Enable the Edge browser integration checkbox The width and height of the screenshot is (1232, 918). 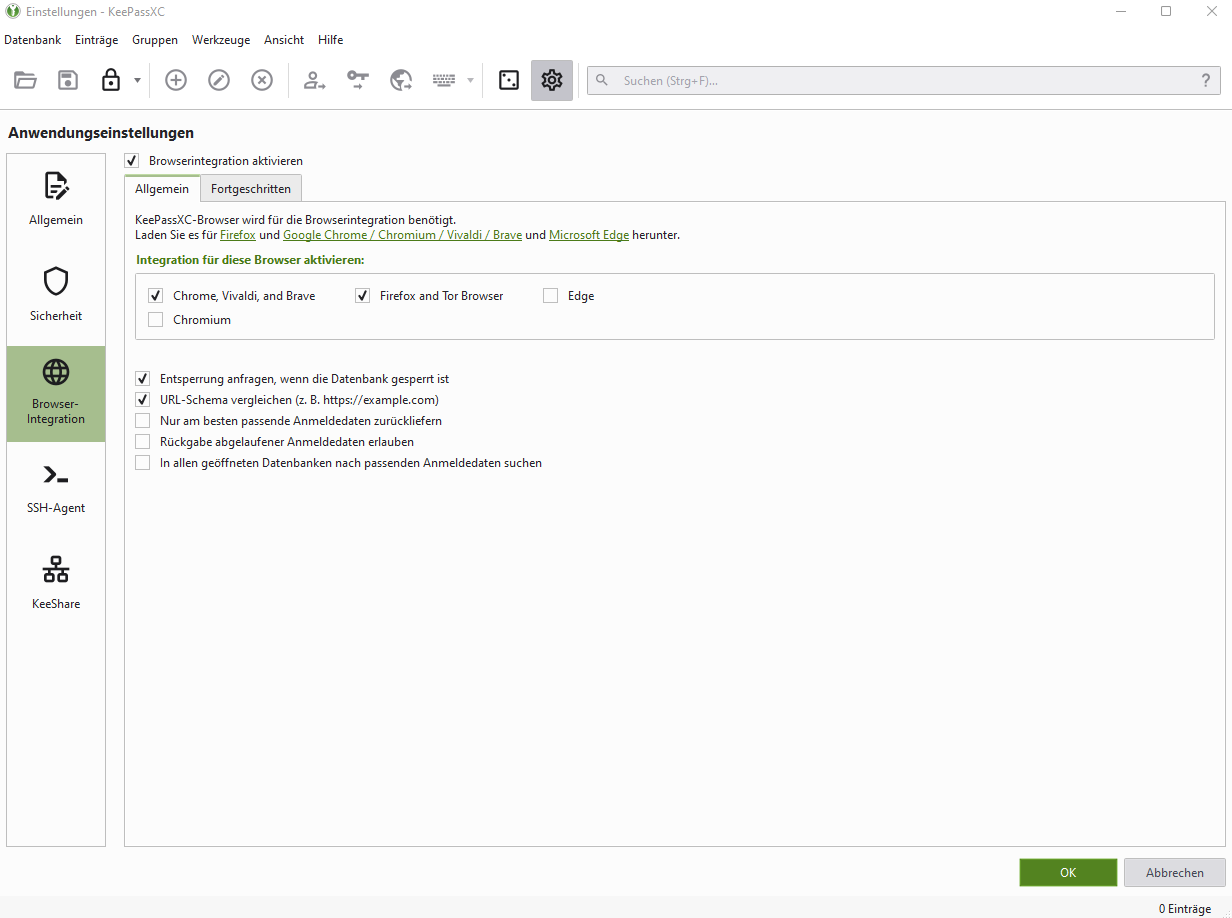point(551,296)
